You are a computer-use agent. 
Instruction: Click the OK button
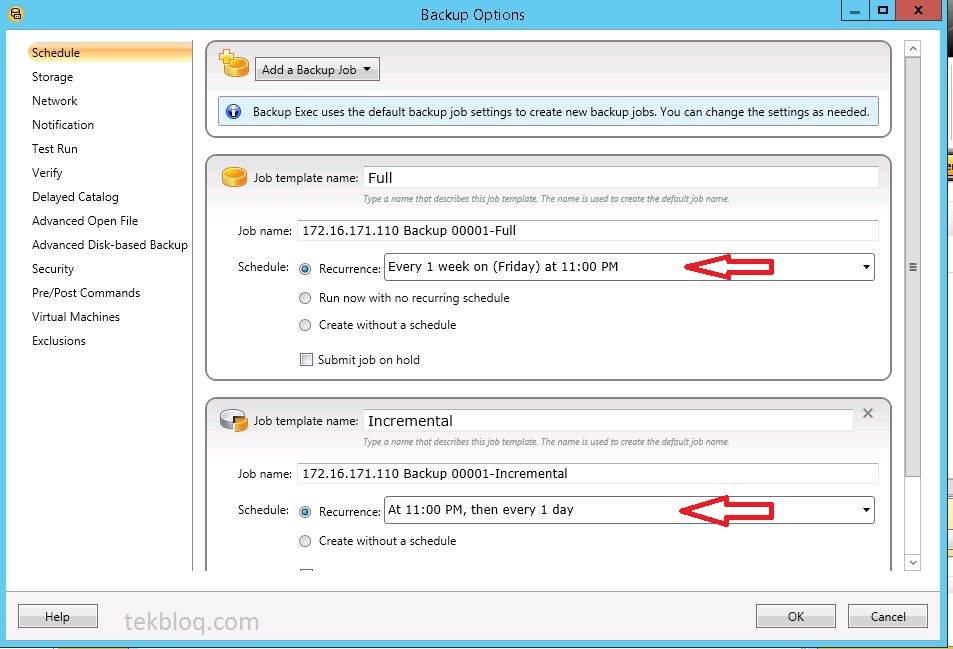pos(796,616)
